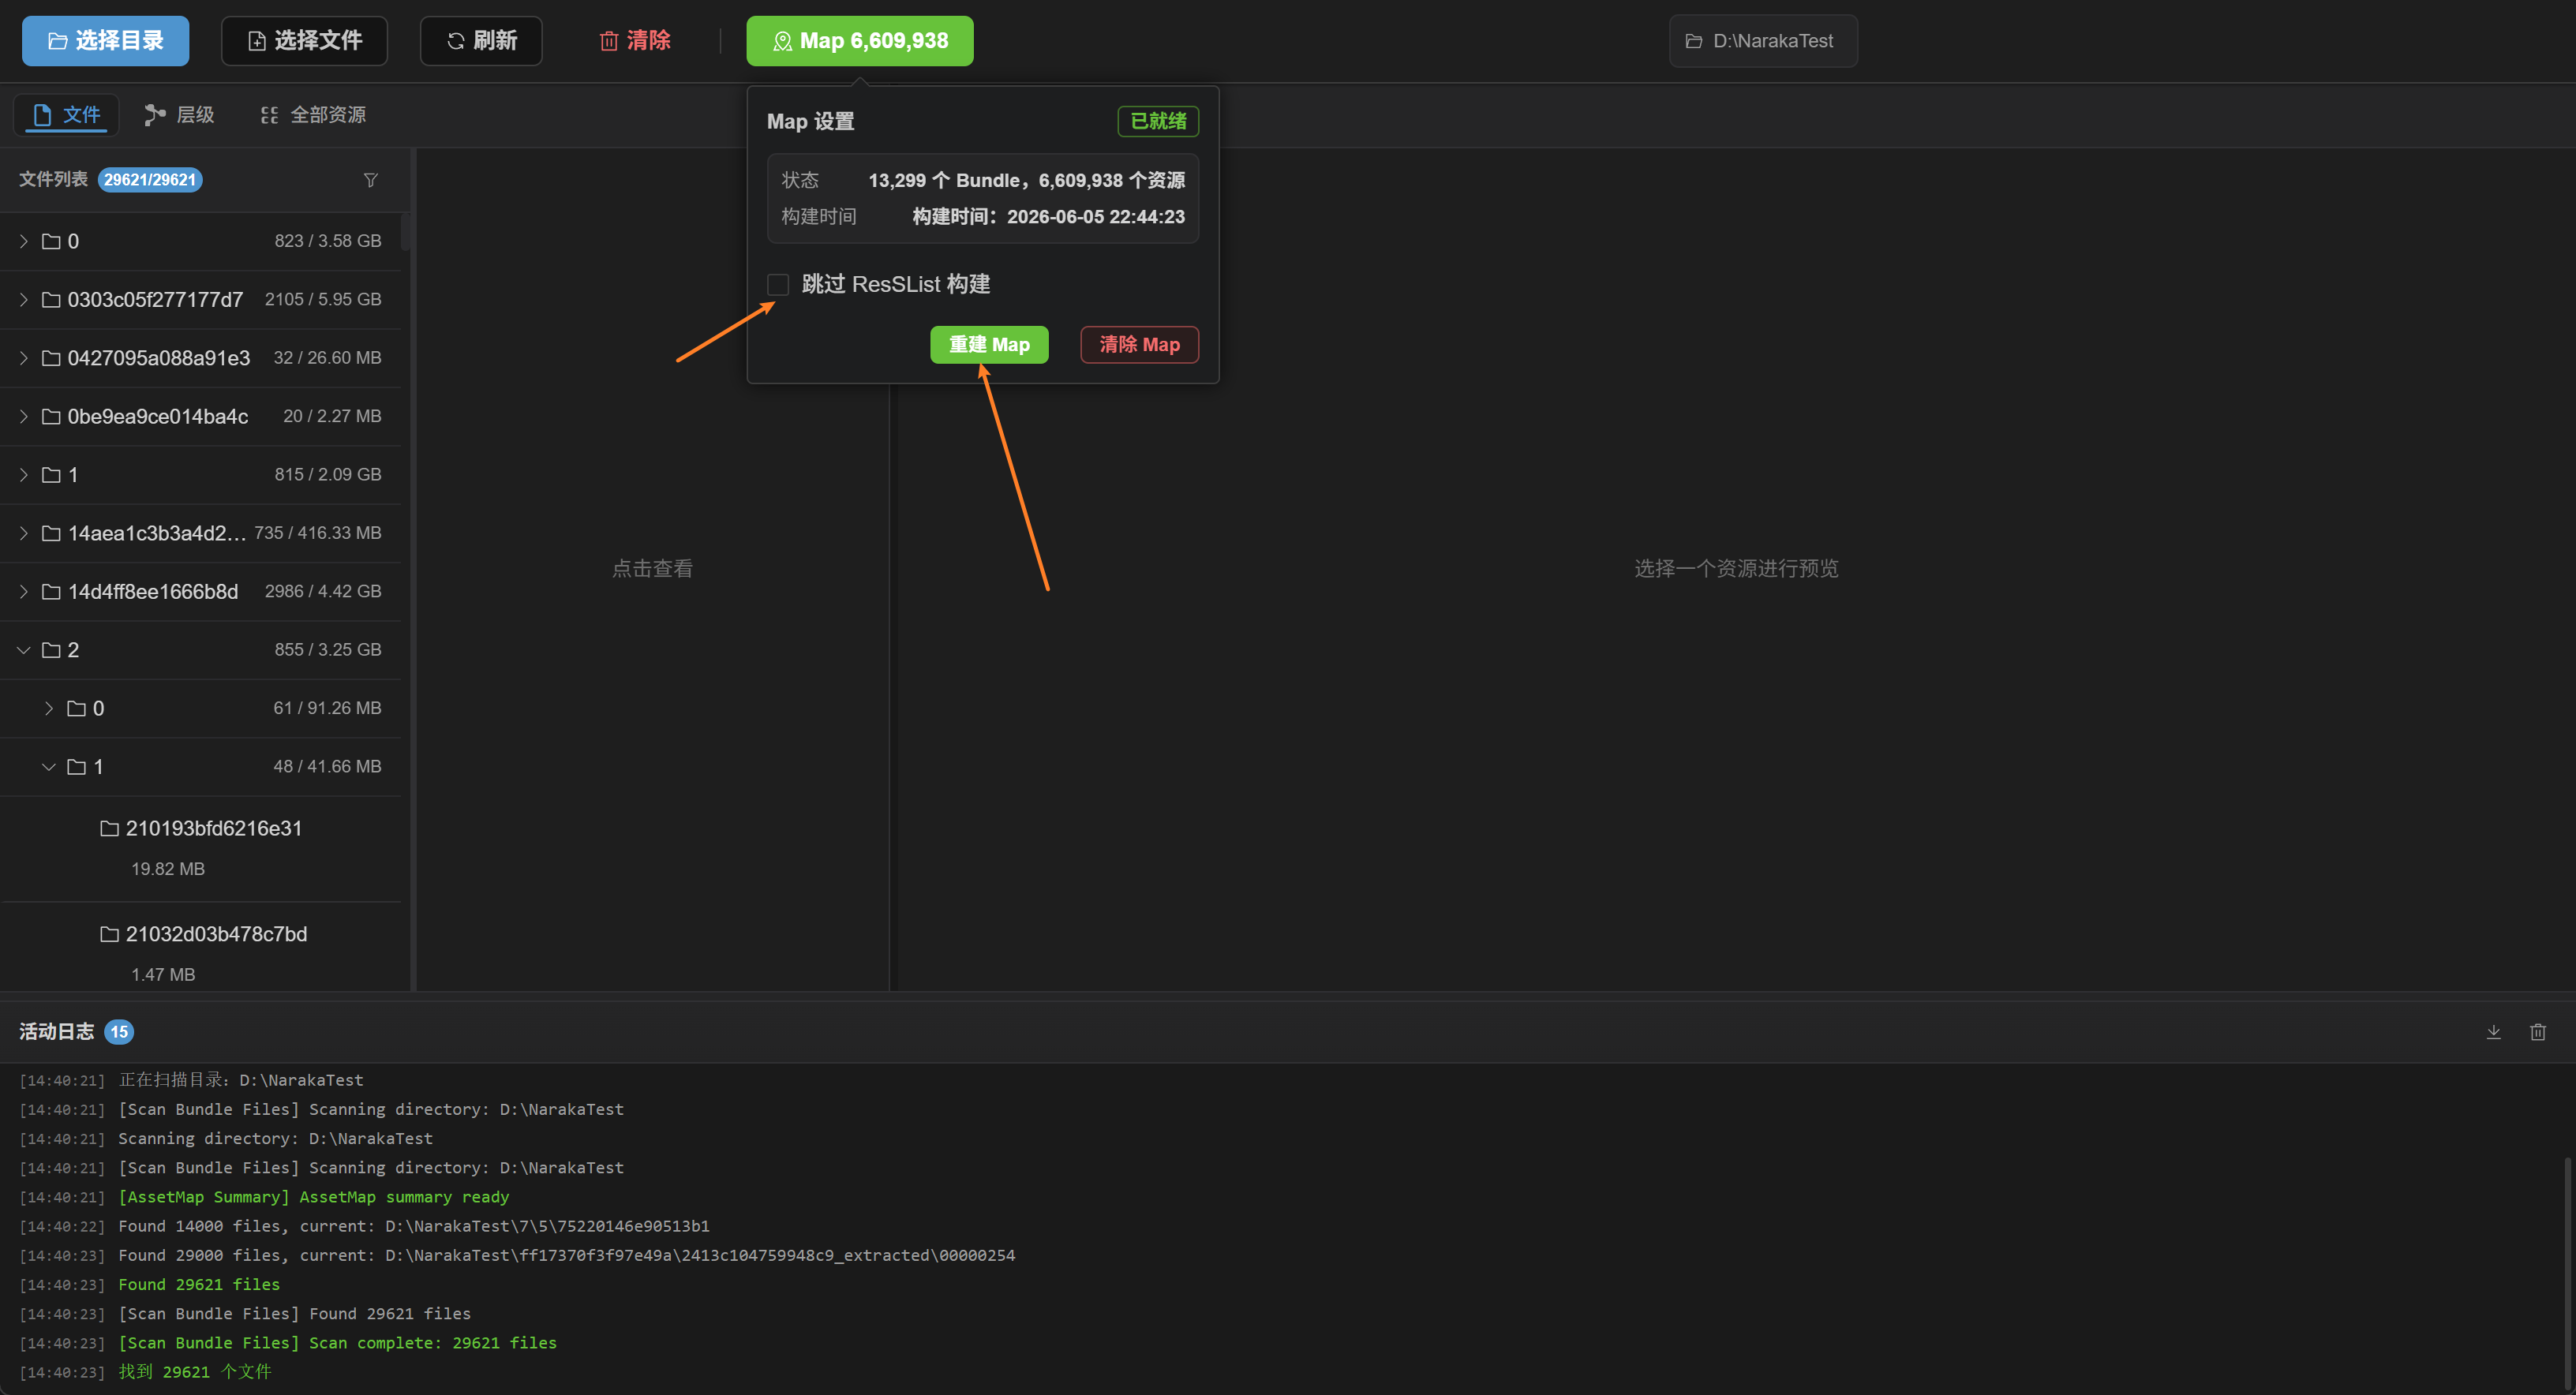Screen dimensions: 2576x1395
Task: Click the 刷新 refresh button
Action: [481, 41]
